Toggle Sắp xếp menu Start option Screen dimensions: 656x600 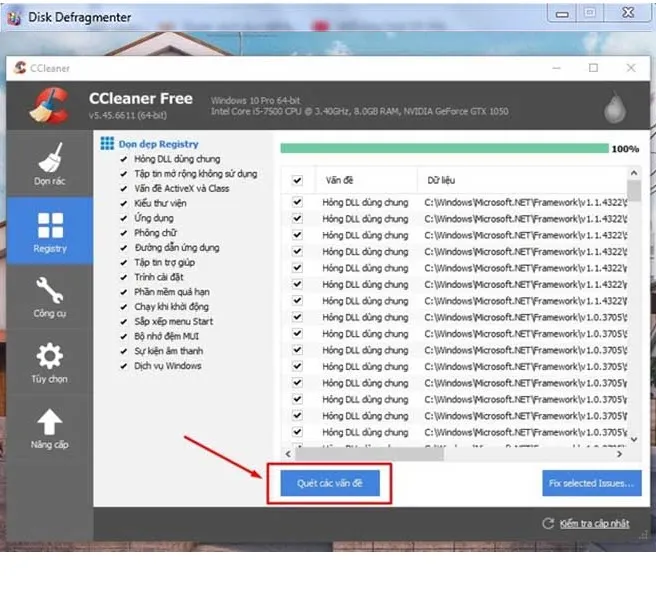[x=123, y=322]
